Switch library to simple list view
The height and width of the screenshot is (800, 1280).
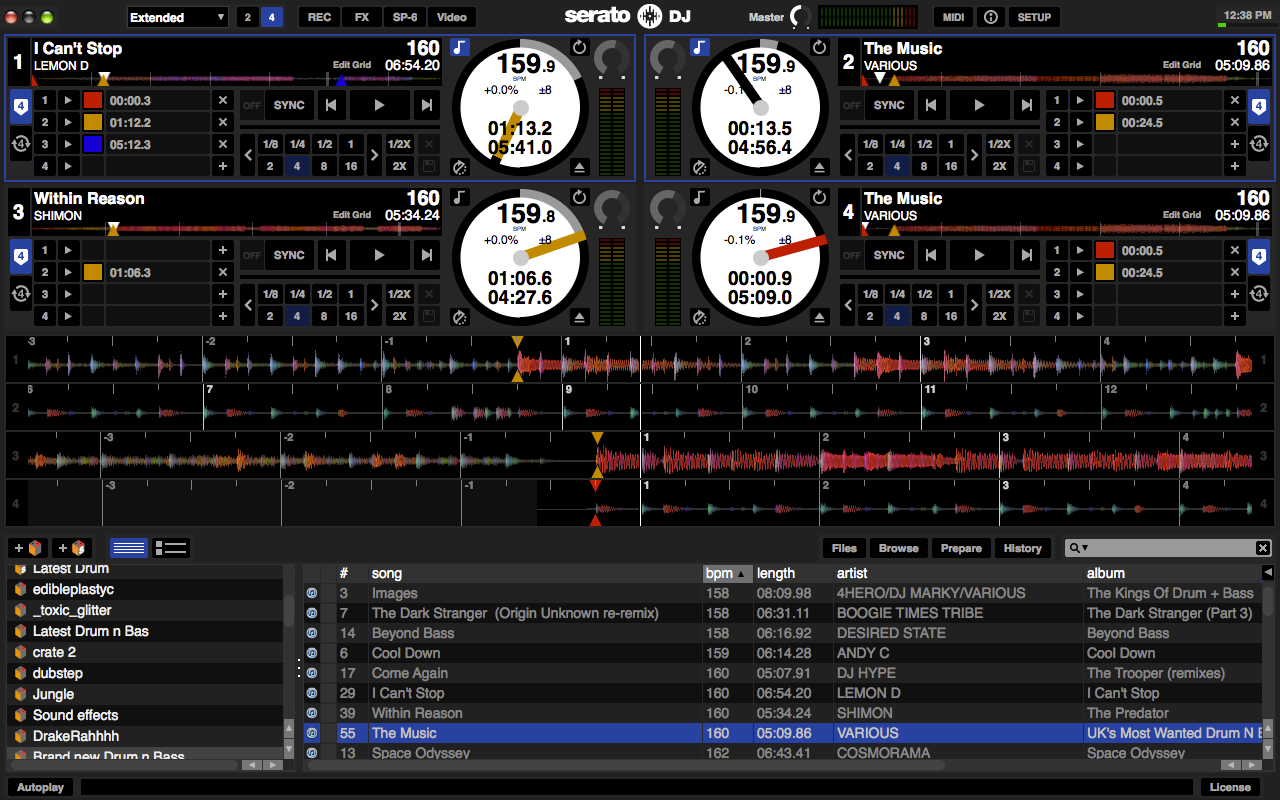(x=129, y=548)
